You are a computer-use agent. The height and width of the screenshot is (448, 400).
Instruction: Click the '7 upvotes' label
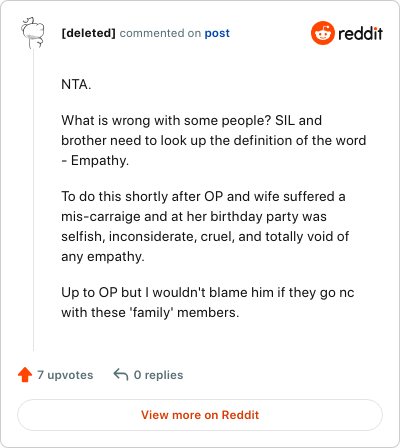click(x=65, y=375)
